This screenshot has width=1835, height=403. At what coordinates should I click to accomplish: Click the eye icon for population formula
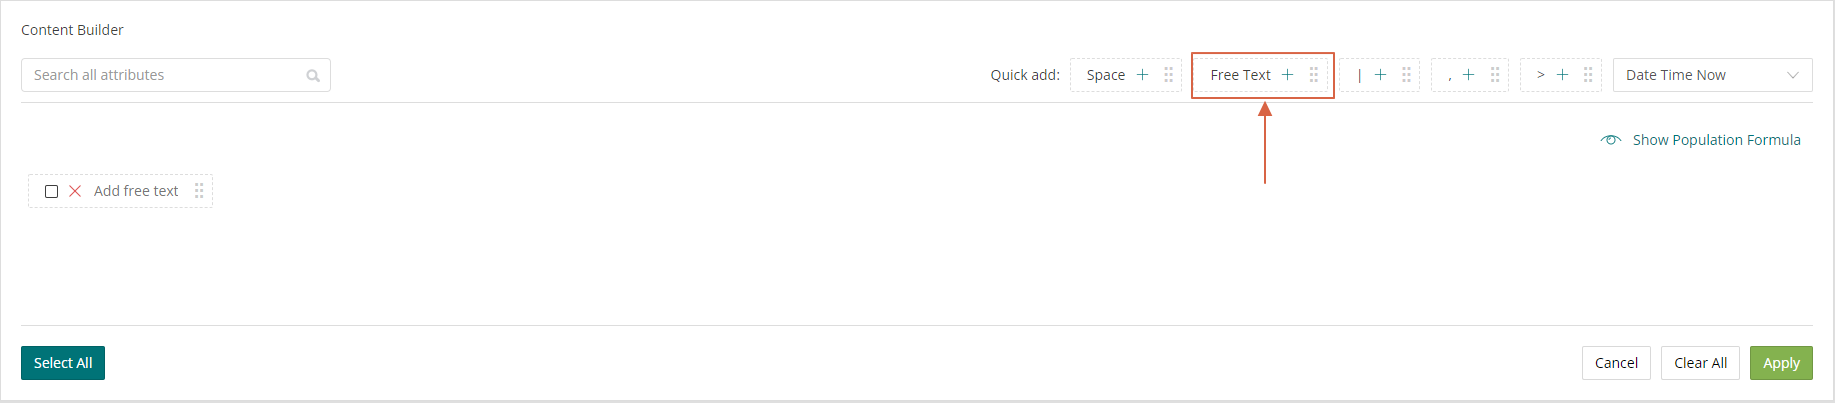pyautogui.click(x=1610, y=140)
